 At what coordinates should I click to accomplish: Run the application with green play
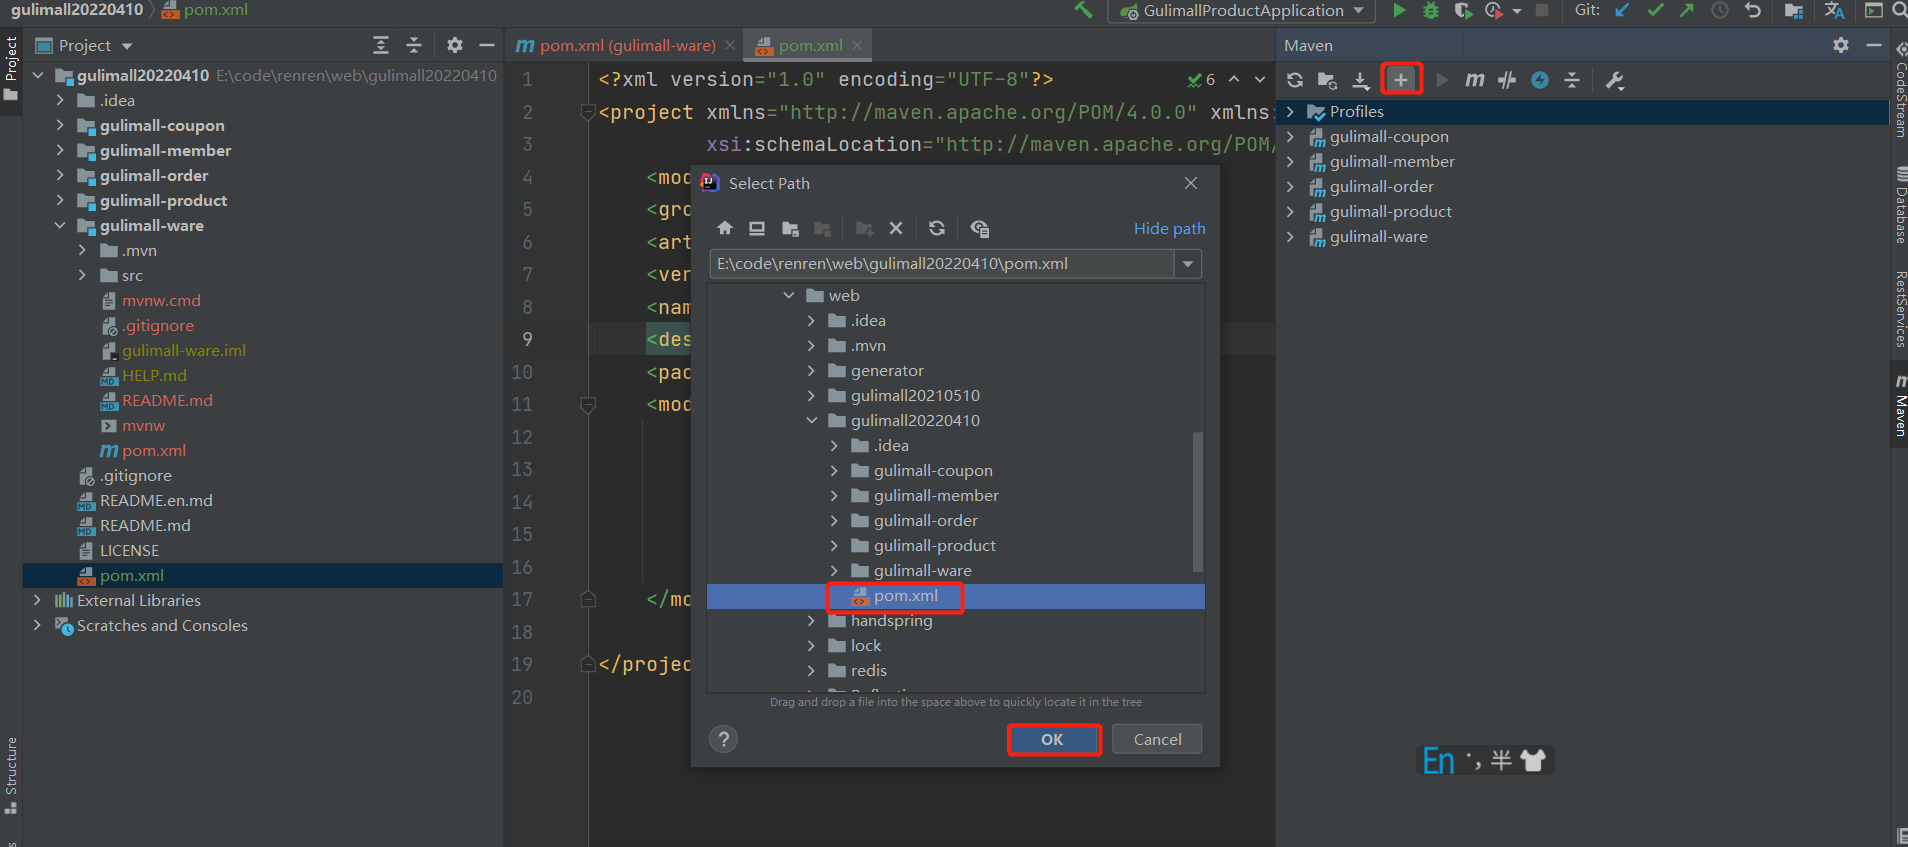click(1399, 10)
